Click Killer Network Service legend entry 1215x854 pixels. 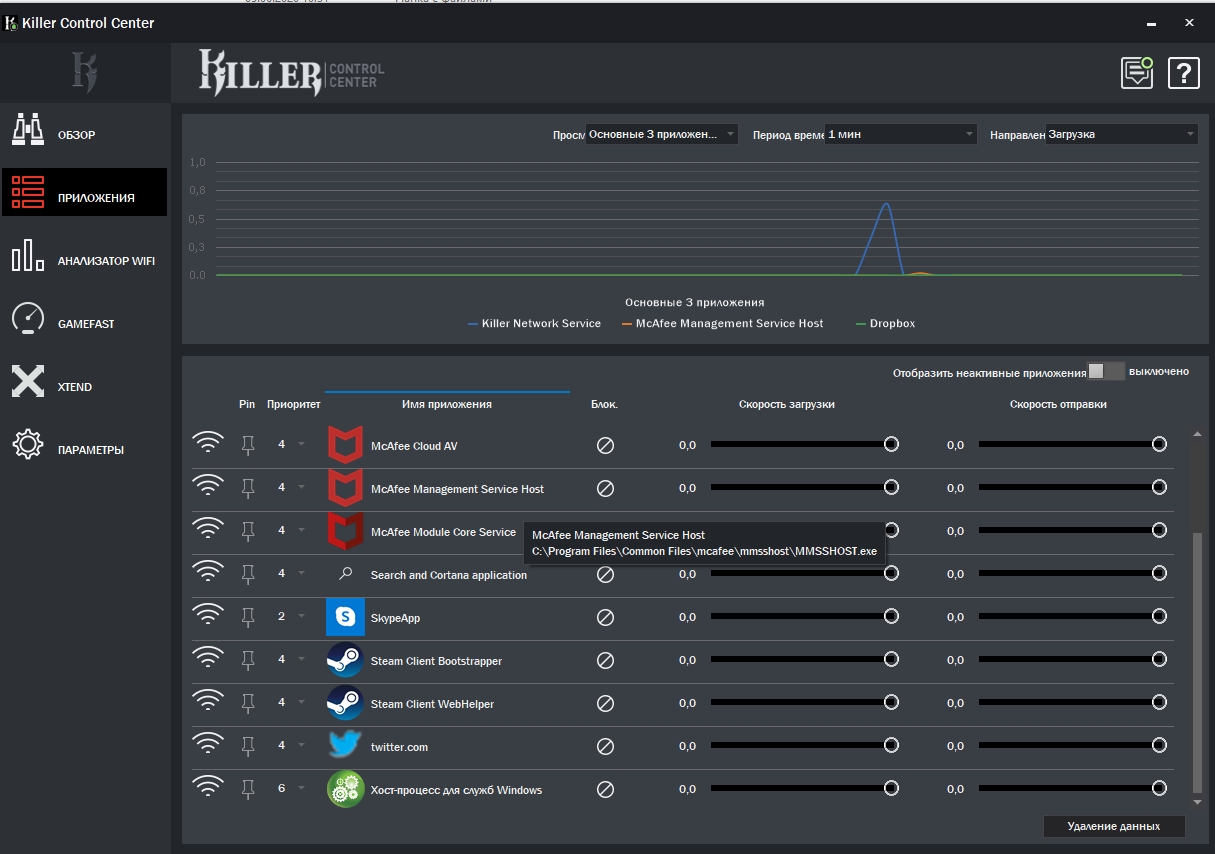[x=535, y=324]
